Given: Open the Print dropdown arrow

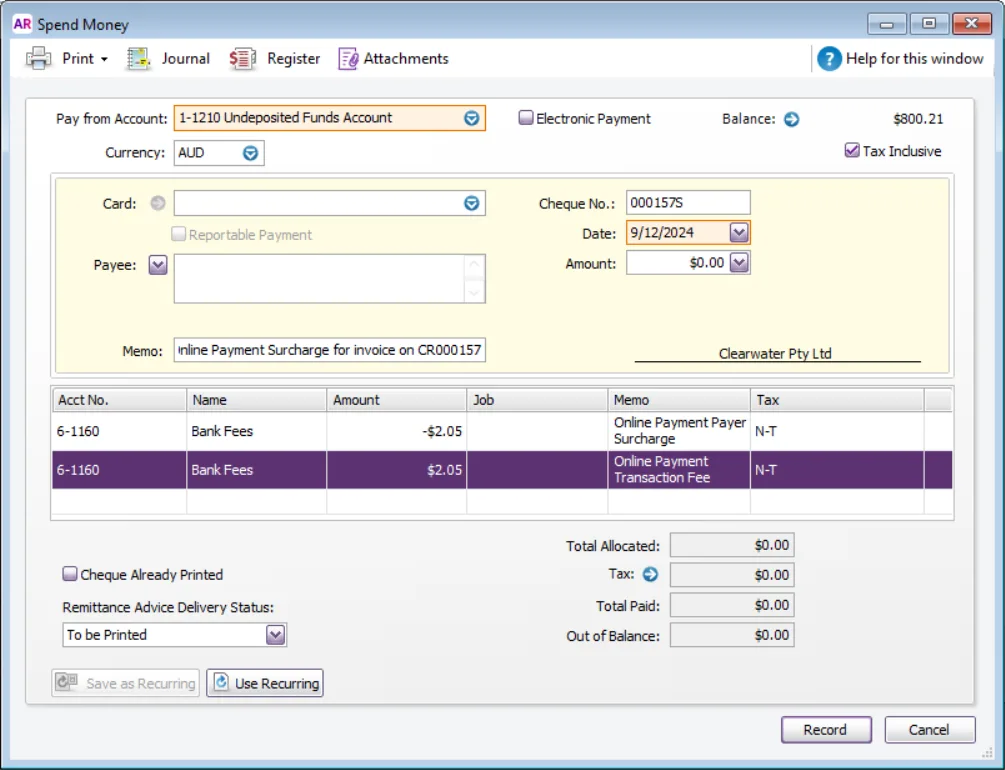Looking at the screenshot, I should [104, 59].
